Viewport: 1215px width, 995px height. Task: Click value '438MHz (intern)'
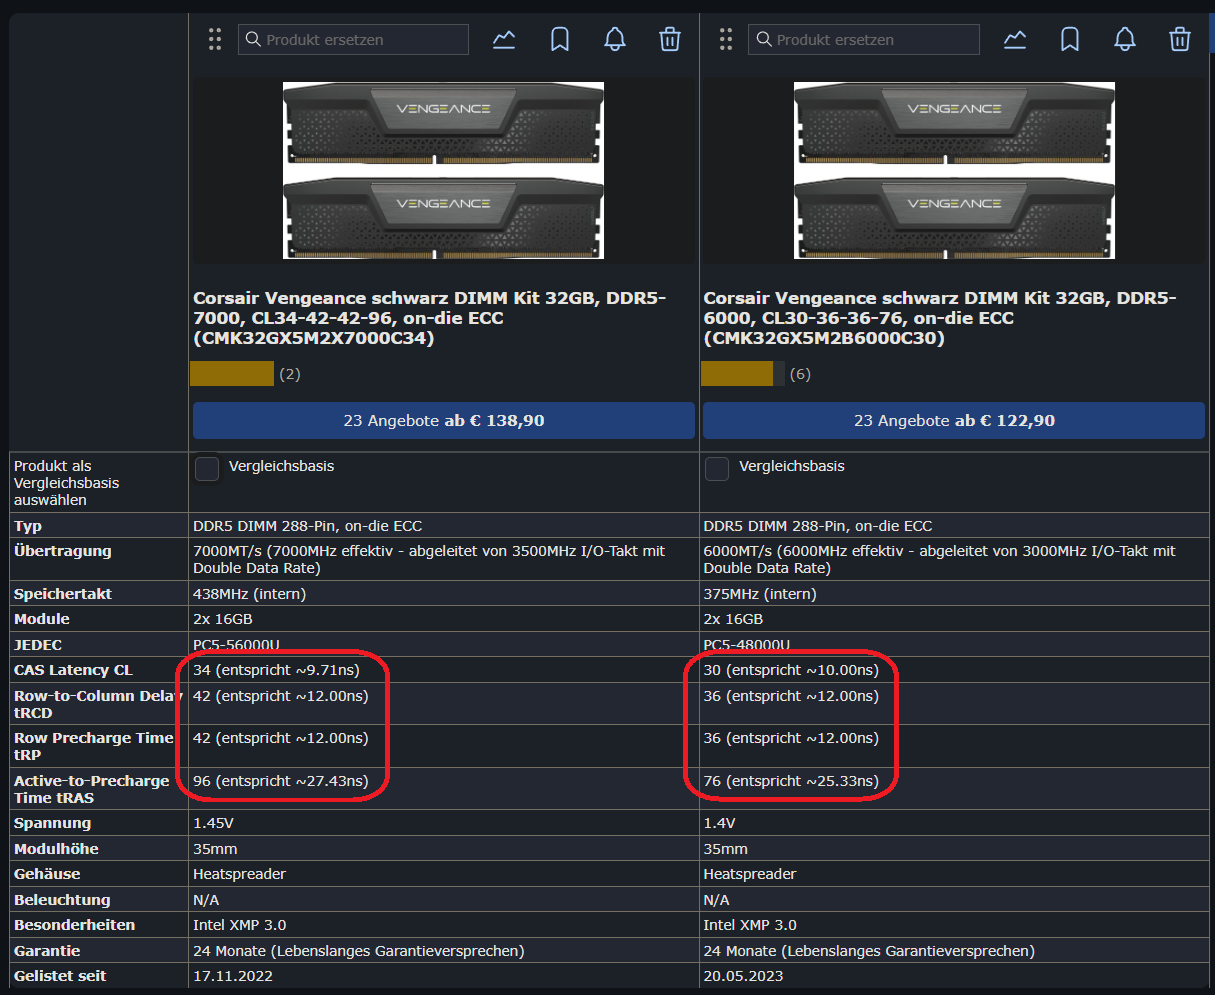click(250, 594)
